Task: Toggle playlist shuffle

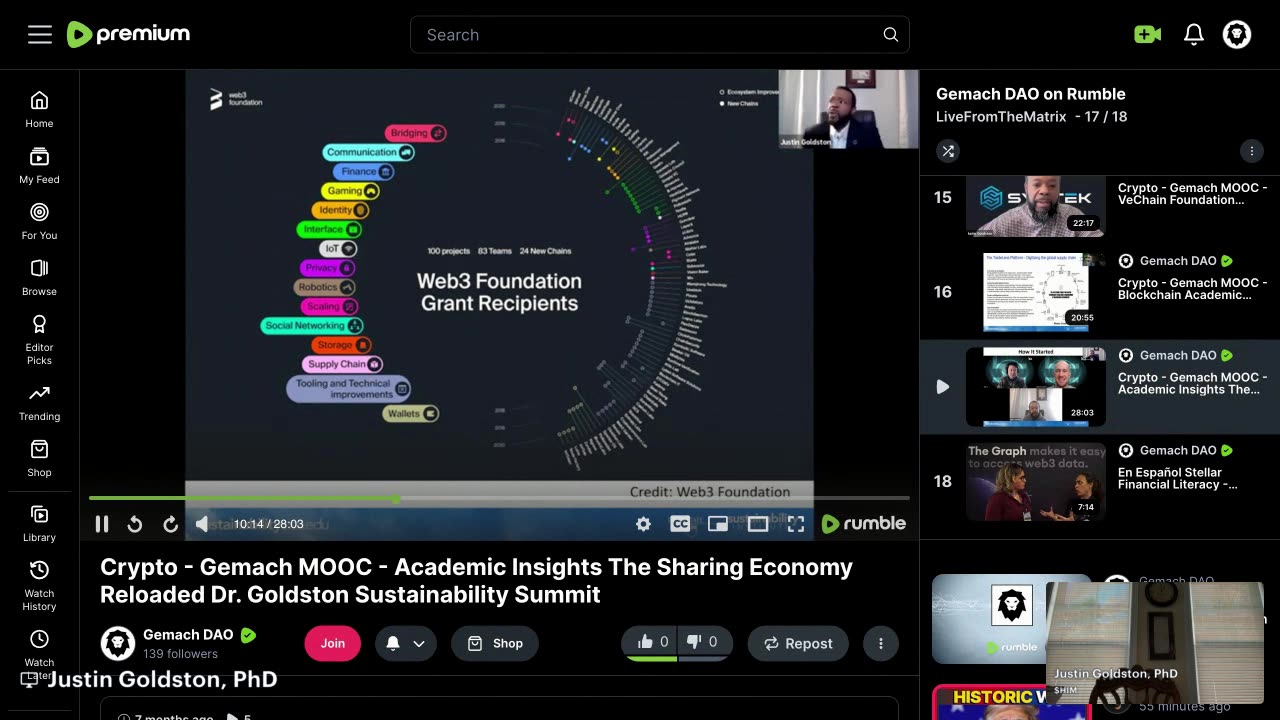Action: click(x=948, y=151)
